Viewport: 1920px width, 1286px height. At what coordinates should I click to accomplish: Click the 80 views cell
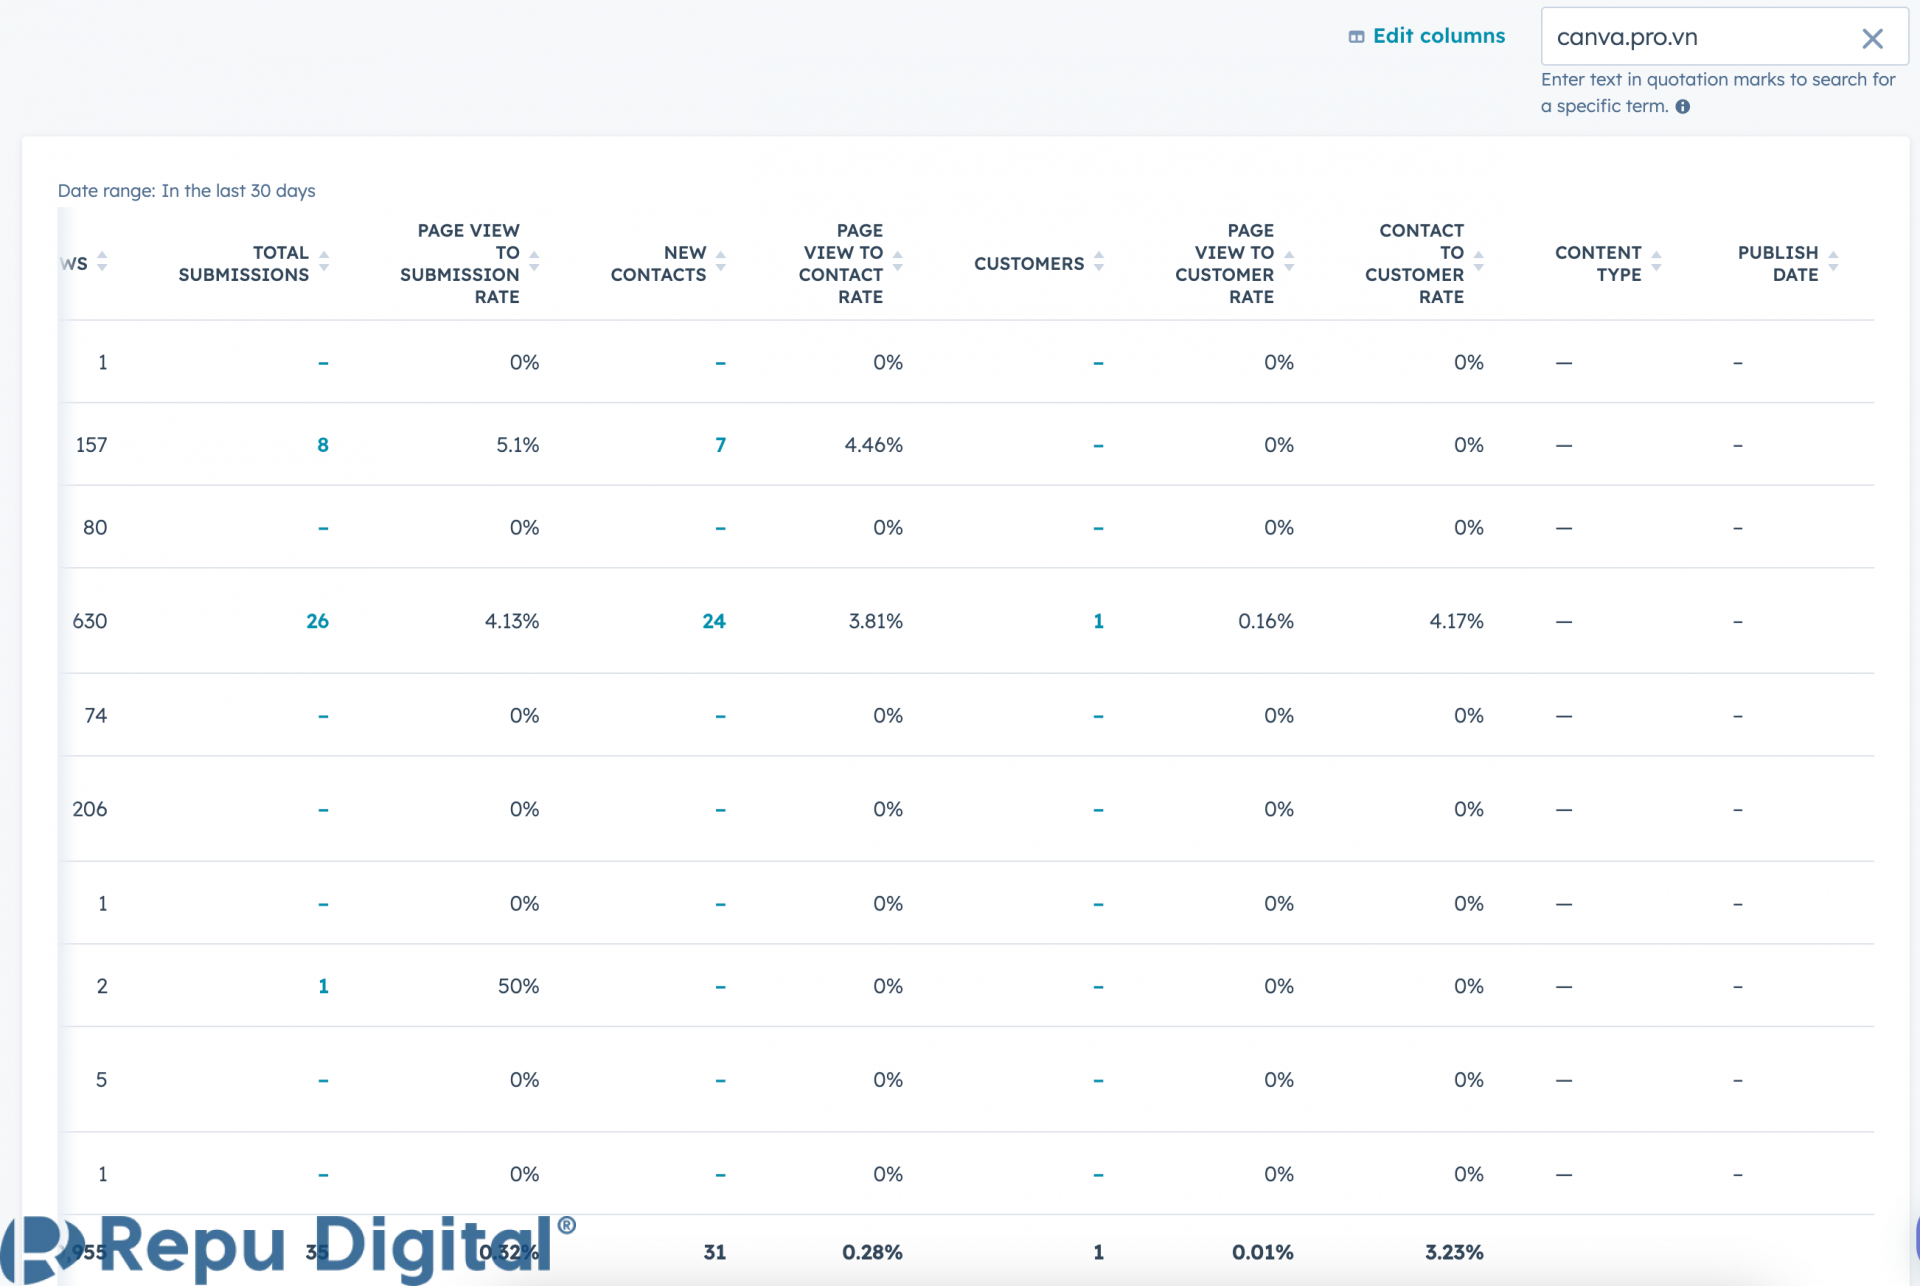coord(95,527)
